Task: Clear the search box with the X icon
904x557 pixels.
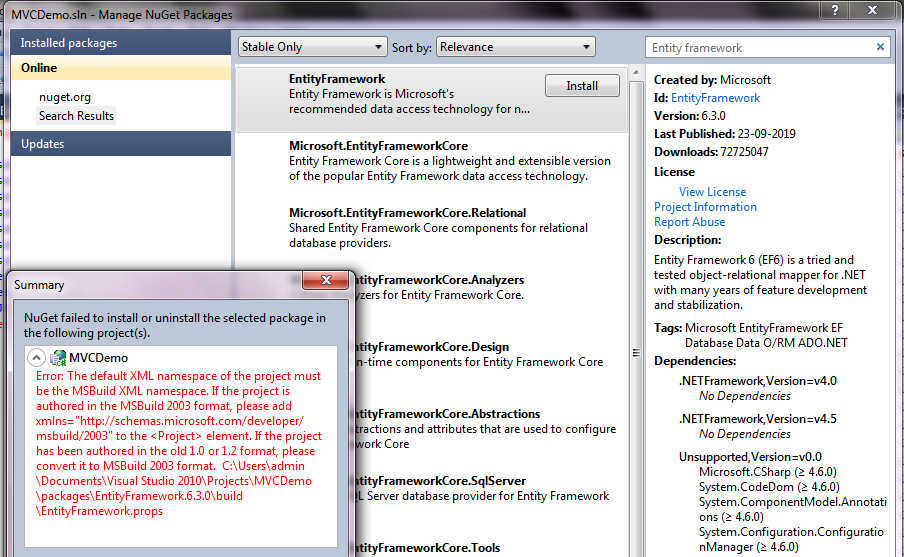Action: pos(880,47)
